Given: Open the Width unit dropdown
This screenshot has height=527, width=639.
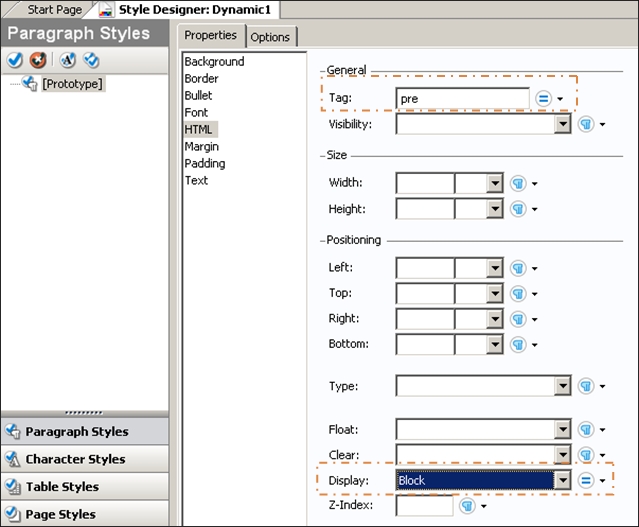Looking at the screenshot, I should [494, 183].
